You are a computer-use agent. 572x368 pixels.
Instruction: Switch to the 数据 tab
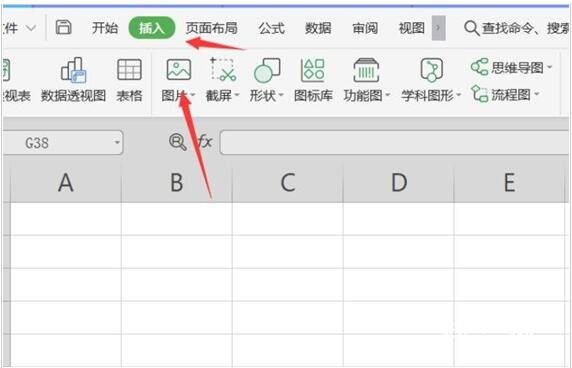point(318,28)
